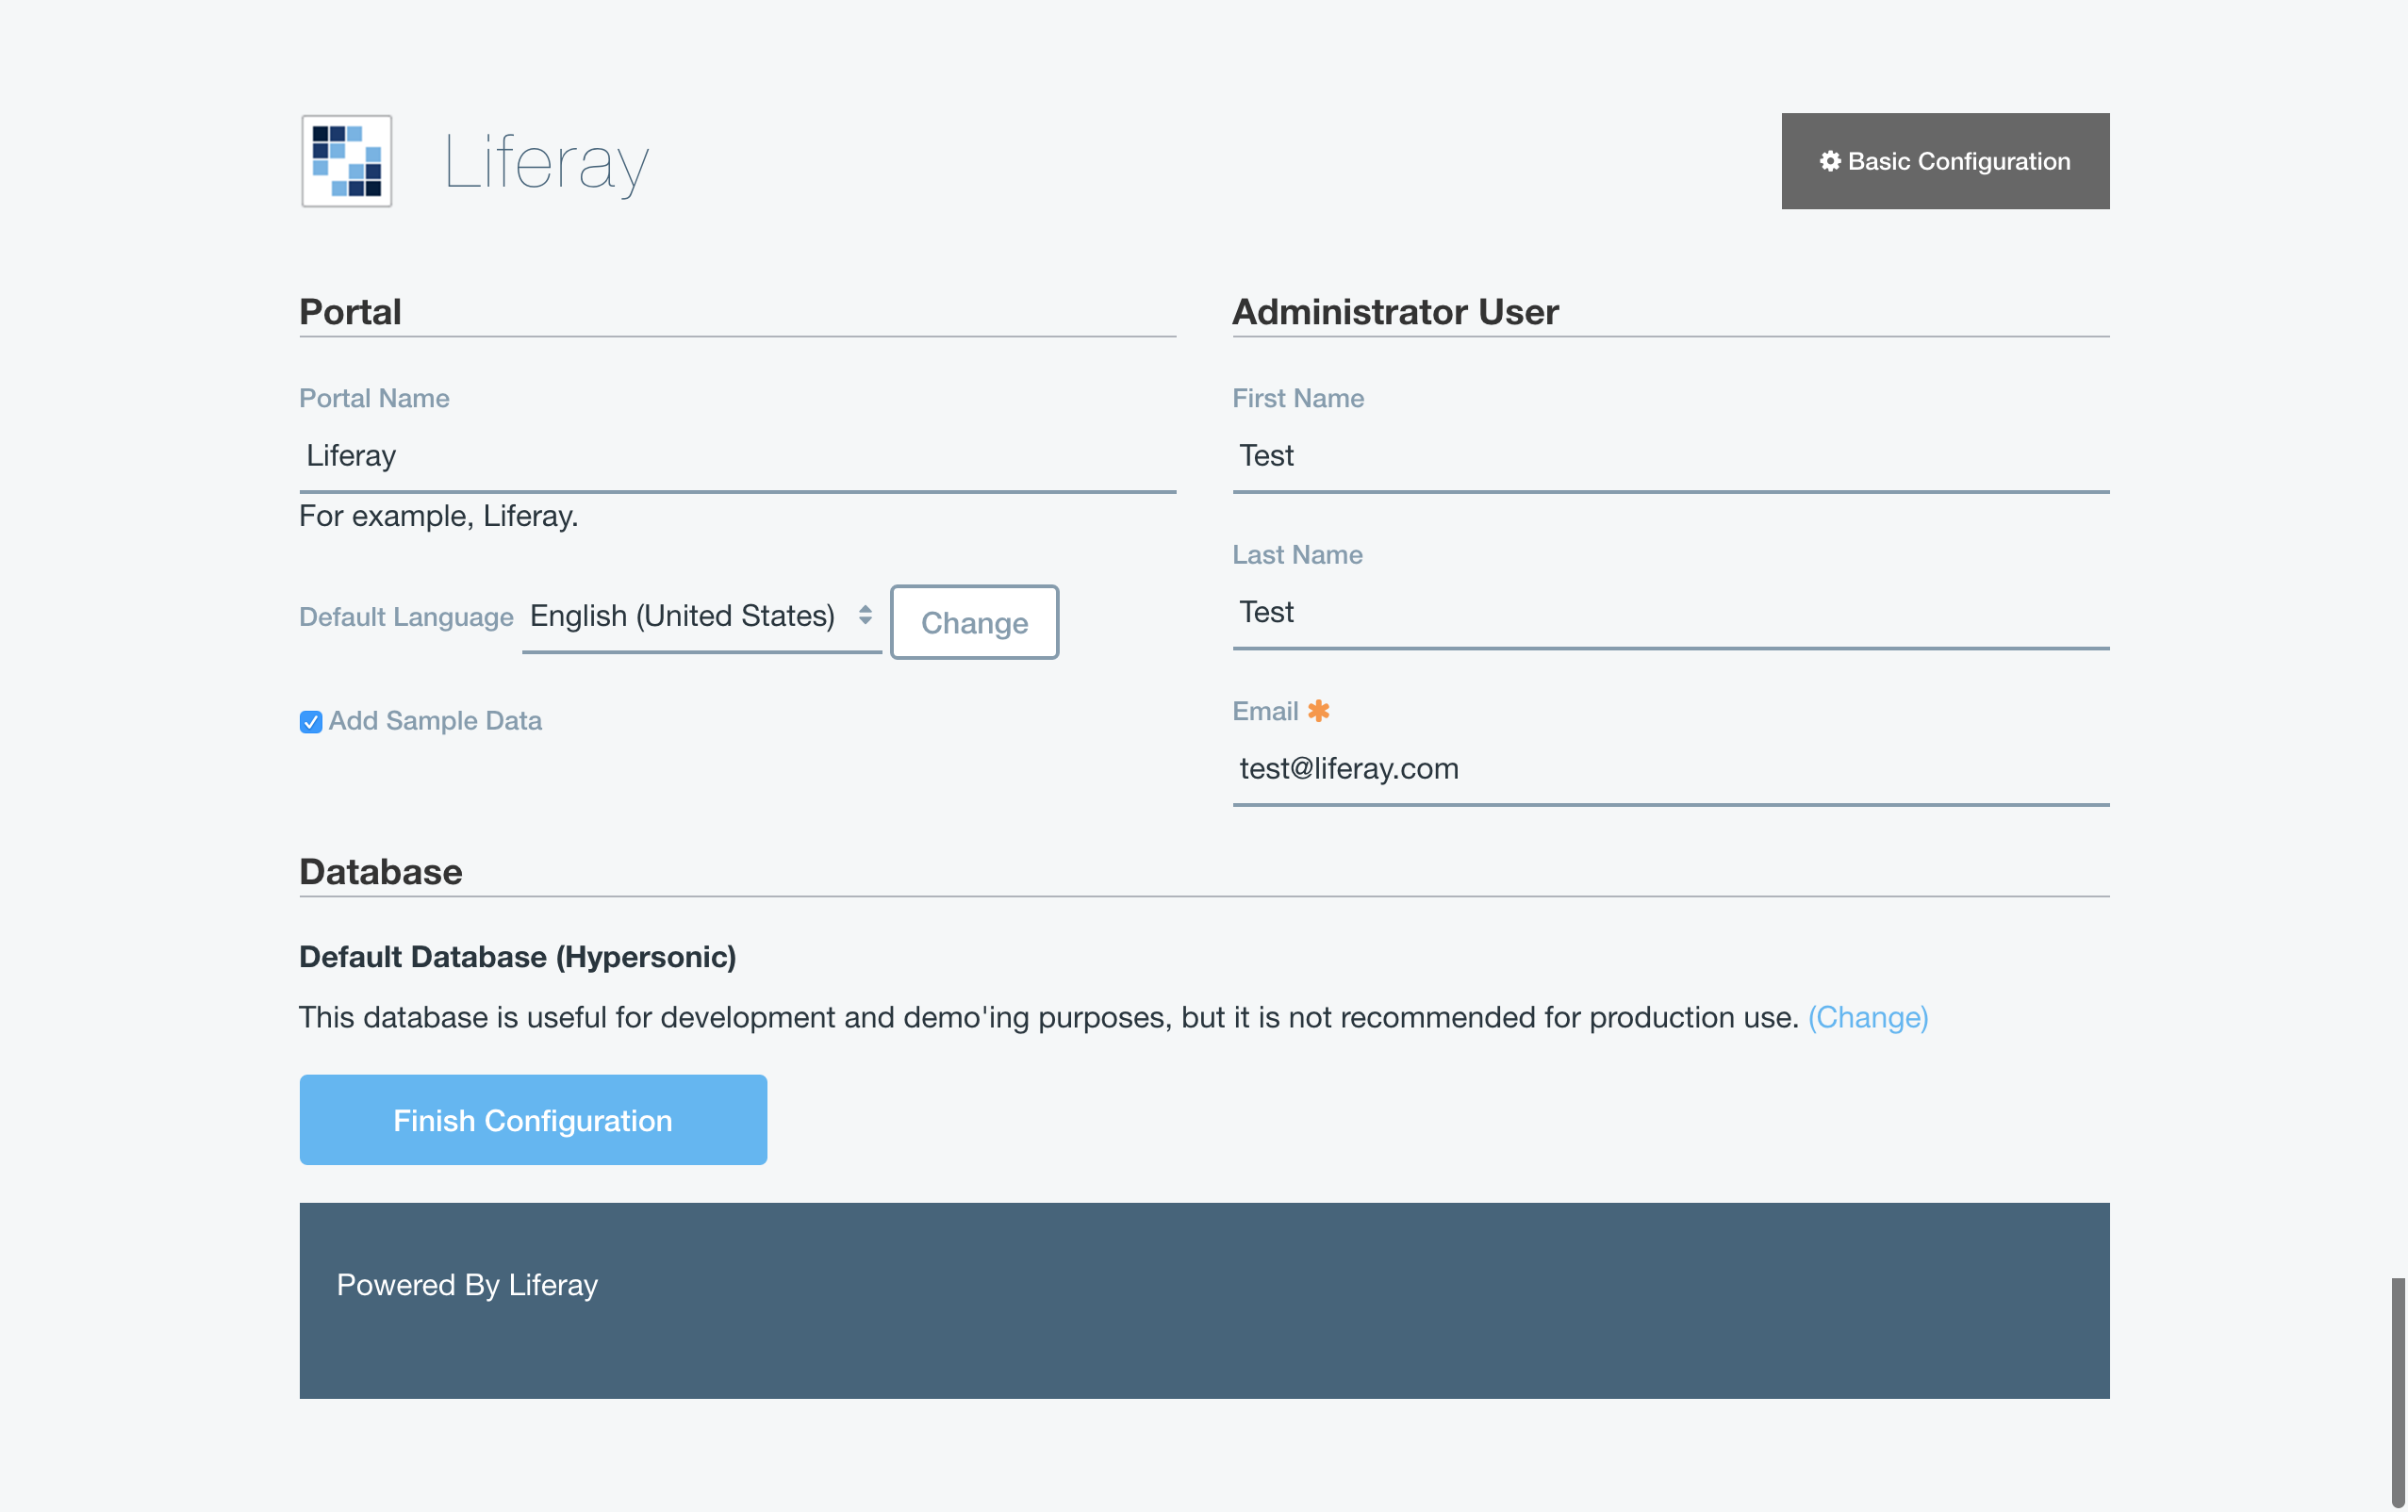
Task: Click the First Name label
Action: point(1298,398)
